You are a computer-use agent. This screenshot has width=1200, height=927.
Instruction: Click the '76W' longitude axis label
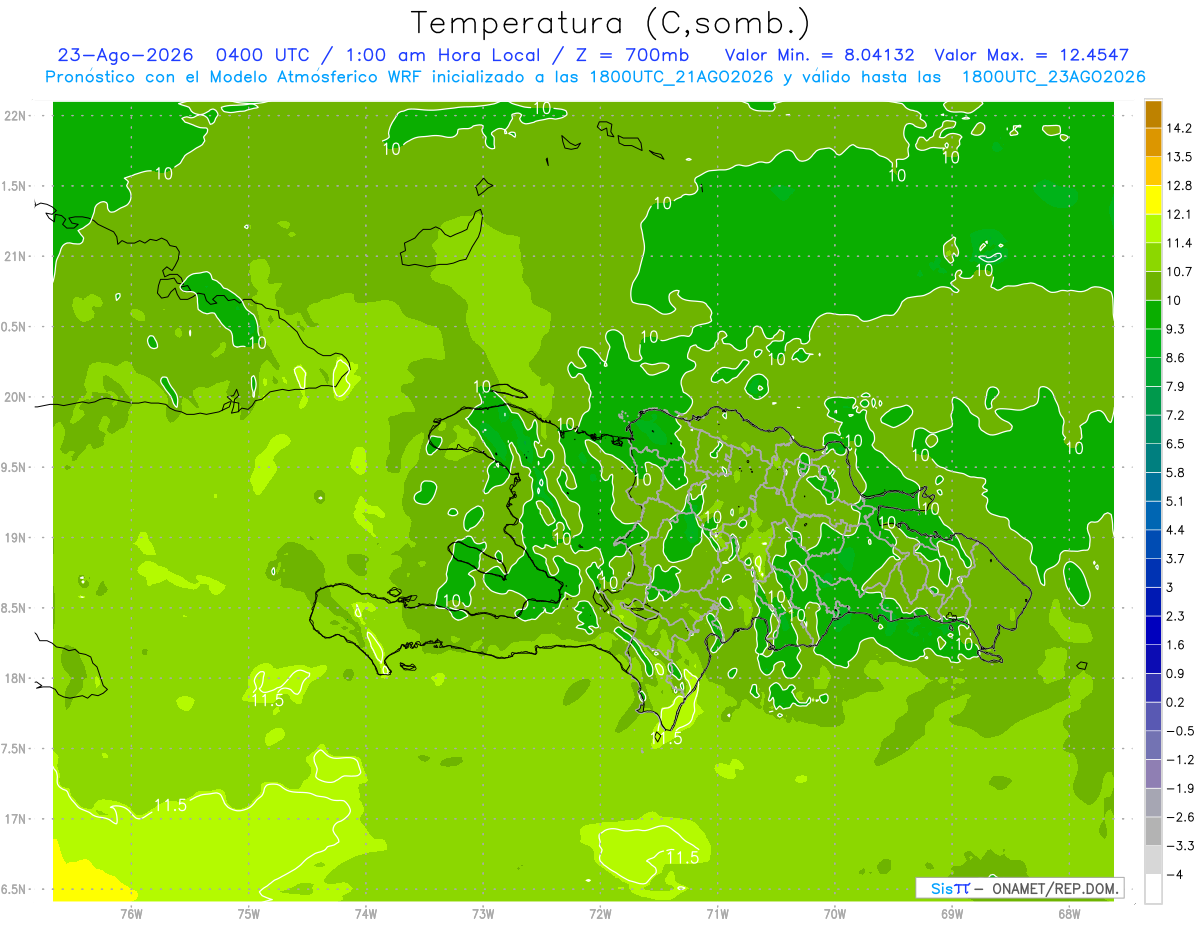(x=131, y=913)
